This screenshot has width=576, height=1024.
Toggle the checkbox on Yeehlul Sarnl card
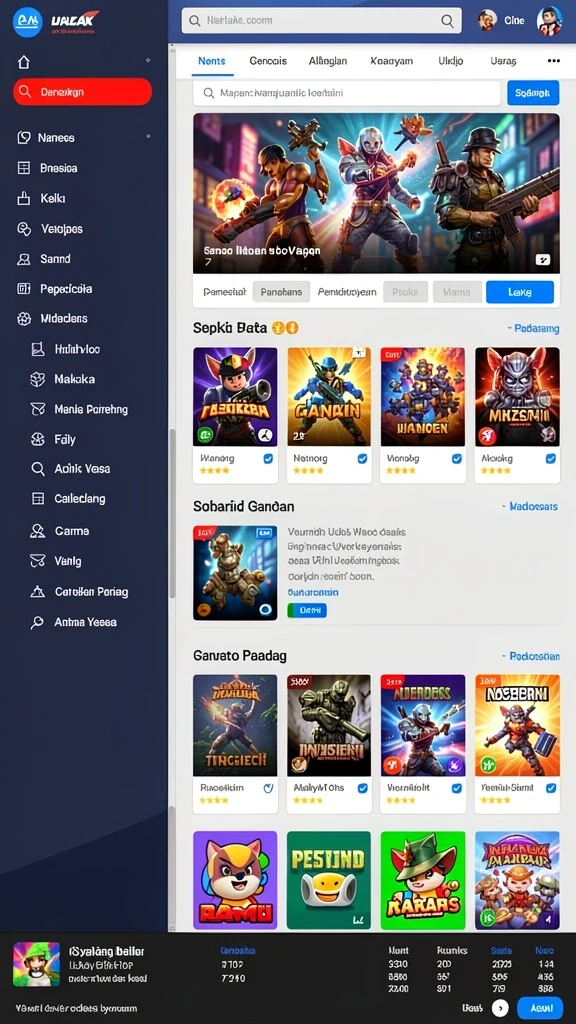pyautogui.click(x=551, y=788)
